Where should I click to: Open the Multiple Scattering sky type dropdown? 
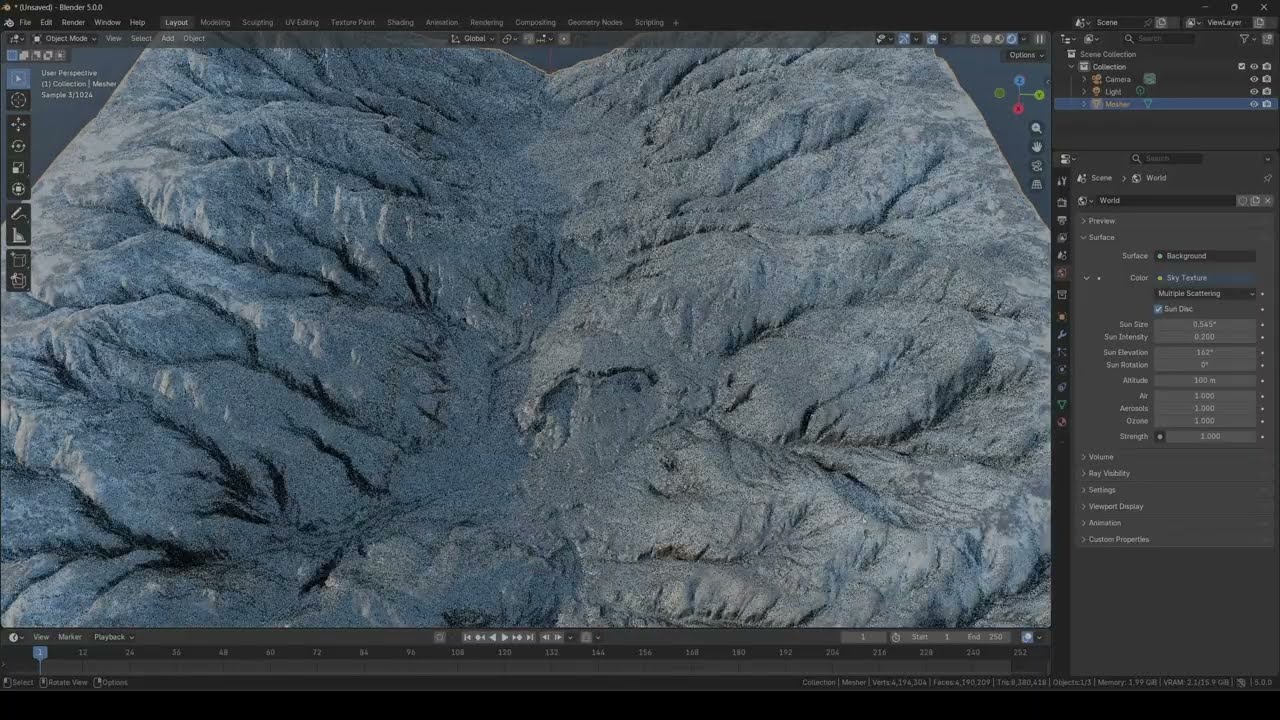click(1205, 294)
